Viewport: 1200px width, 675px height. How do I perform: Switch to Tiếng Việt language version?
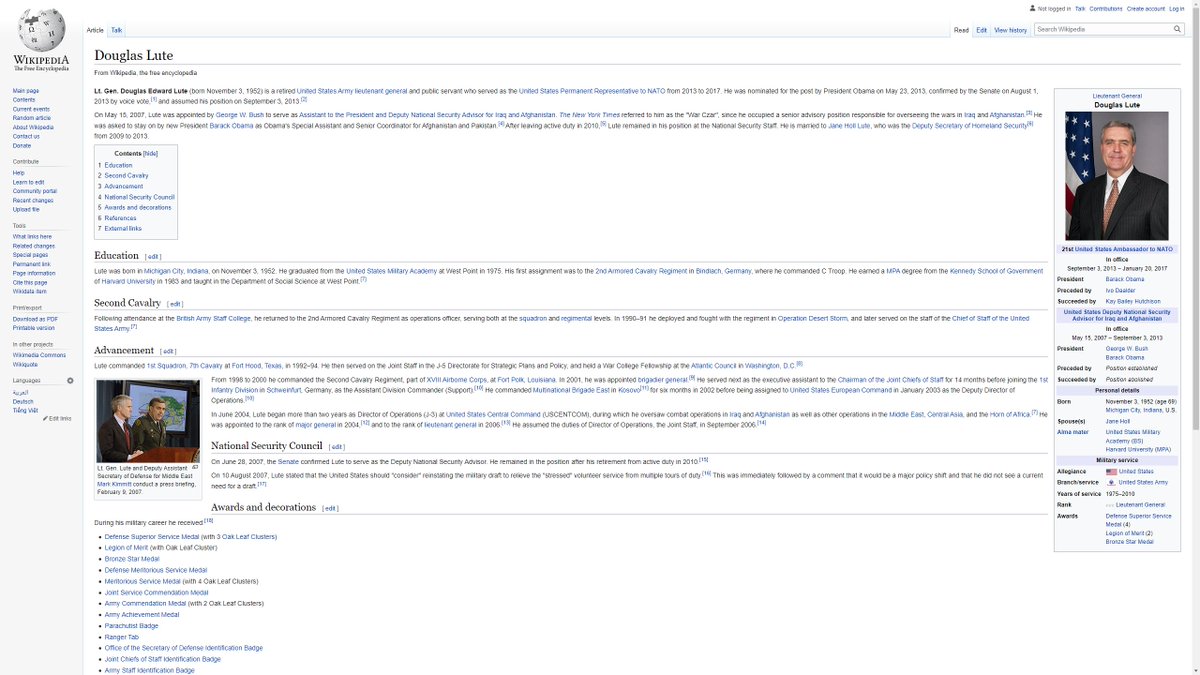point(25,410)
